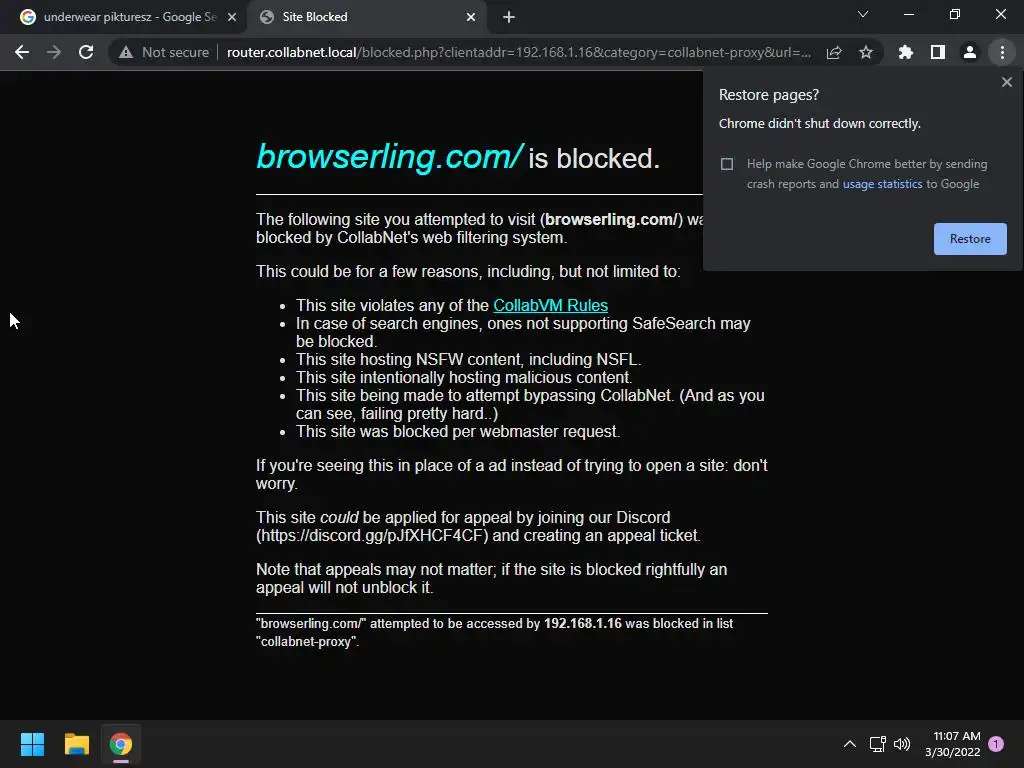This screenshot has width=1024, height=768.
Task: Open the Chrome three-dot menu
Action: point(1002,52)
